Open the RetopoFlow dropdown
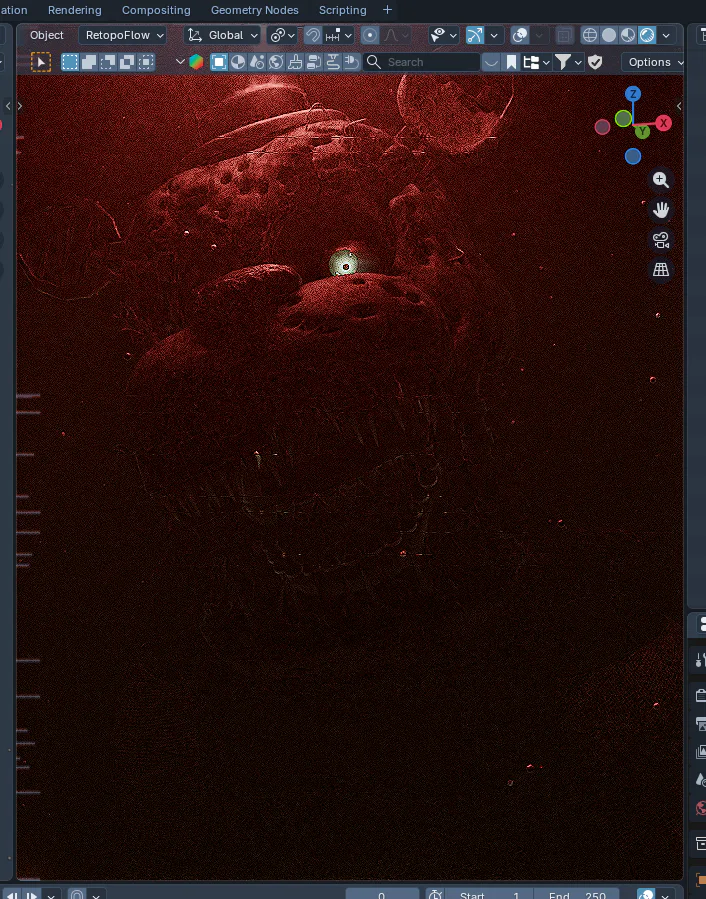This screenshot has height=899, width=706. point(123,35)
